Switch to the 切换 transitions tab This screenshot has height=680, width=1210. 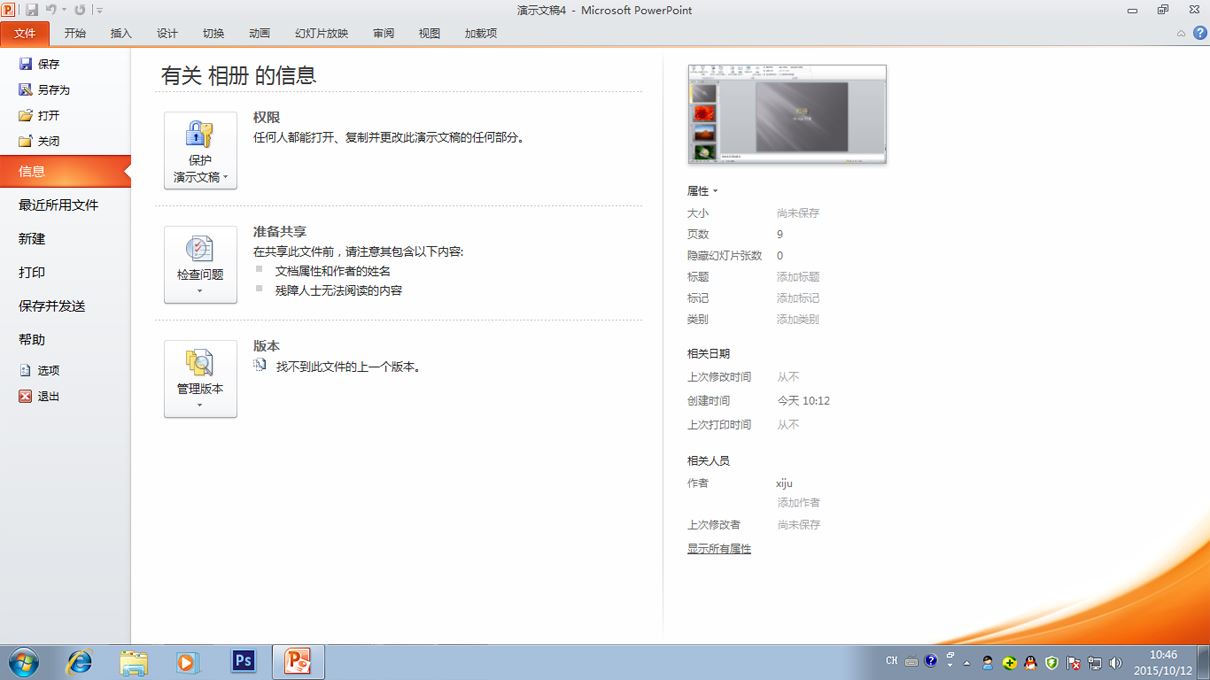point(213,33)
